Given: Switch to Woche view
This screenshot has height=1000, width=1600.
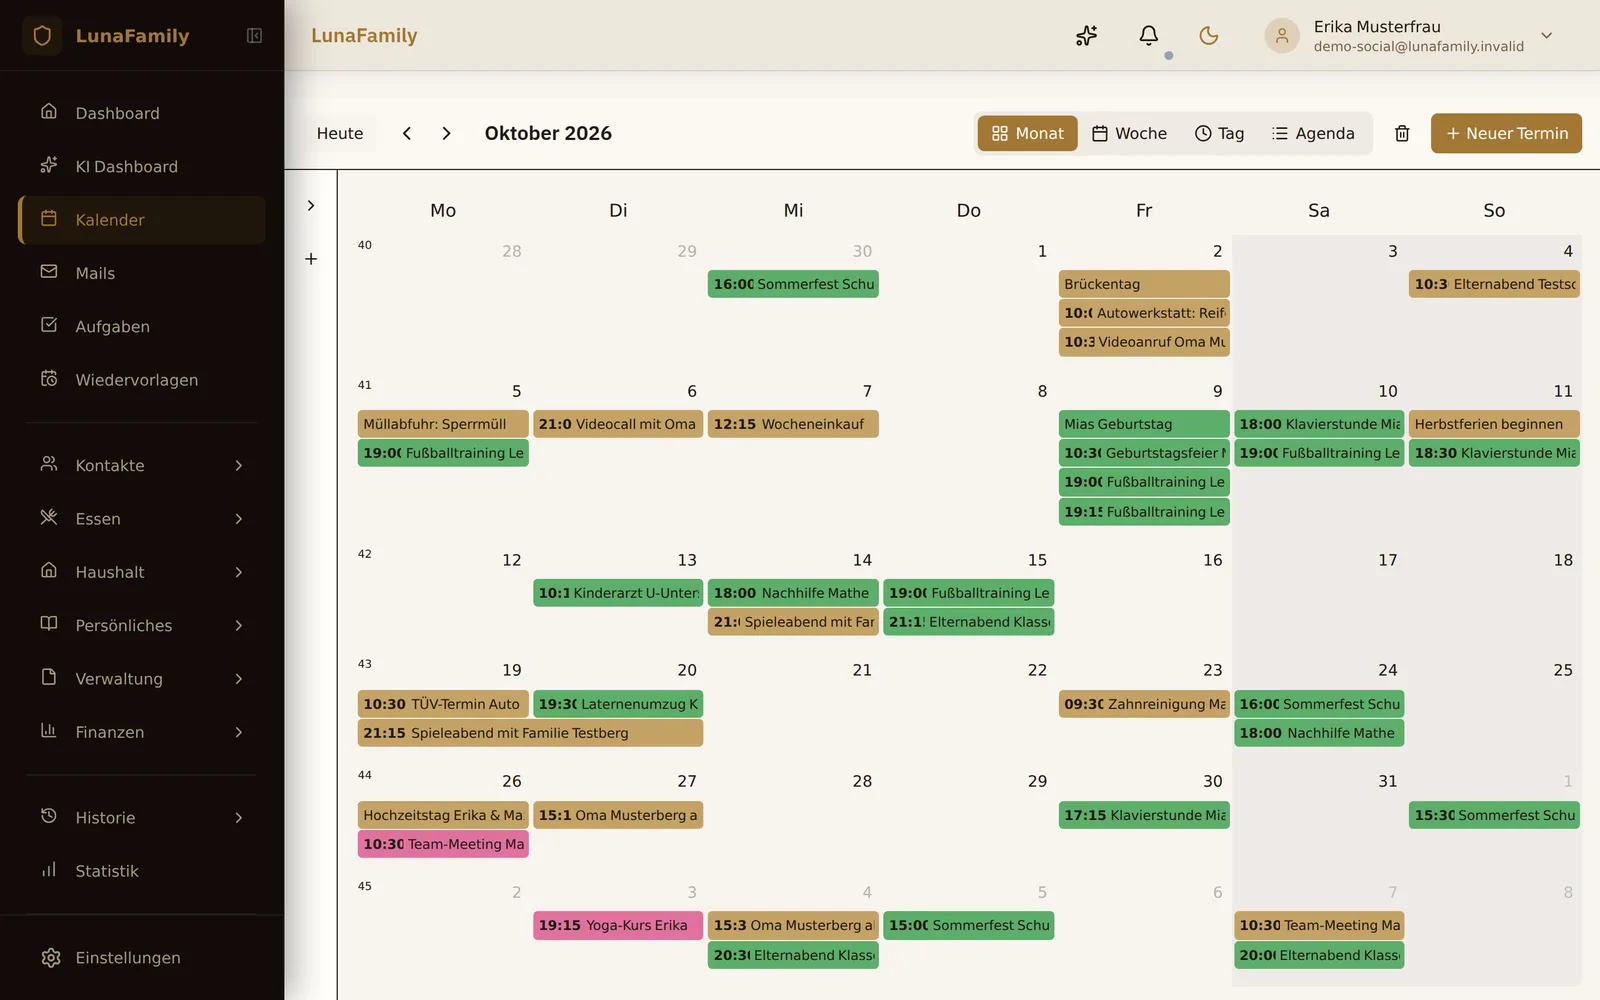Looking at the screenshot, I should coord(1129,133).
